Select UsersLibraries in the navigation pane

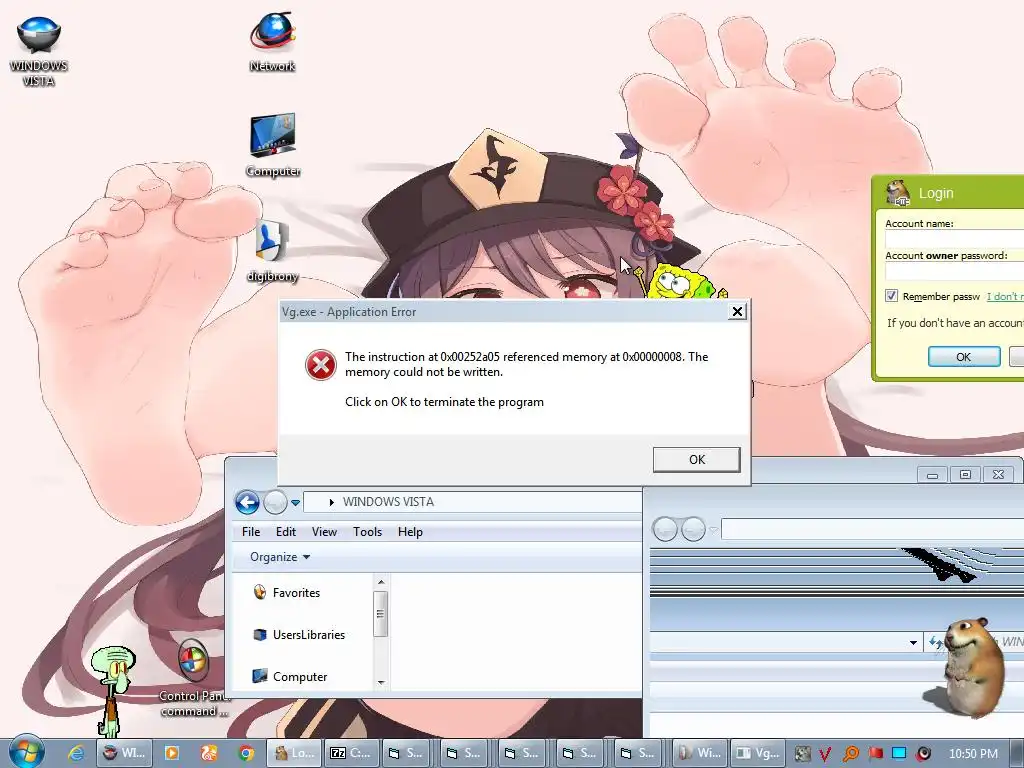point(299,635)
